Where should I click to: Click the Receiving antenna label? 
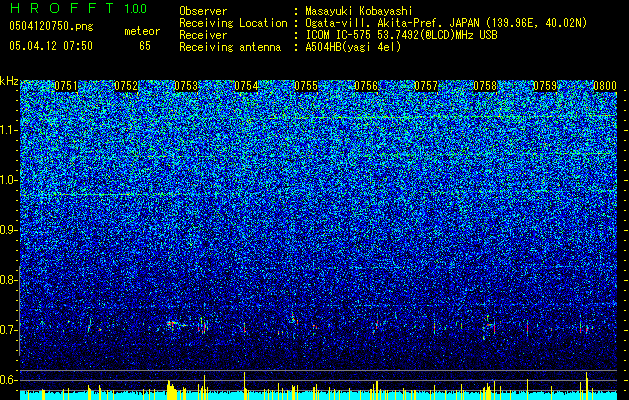[x=230, y=47]
